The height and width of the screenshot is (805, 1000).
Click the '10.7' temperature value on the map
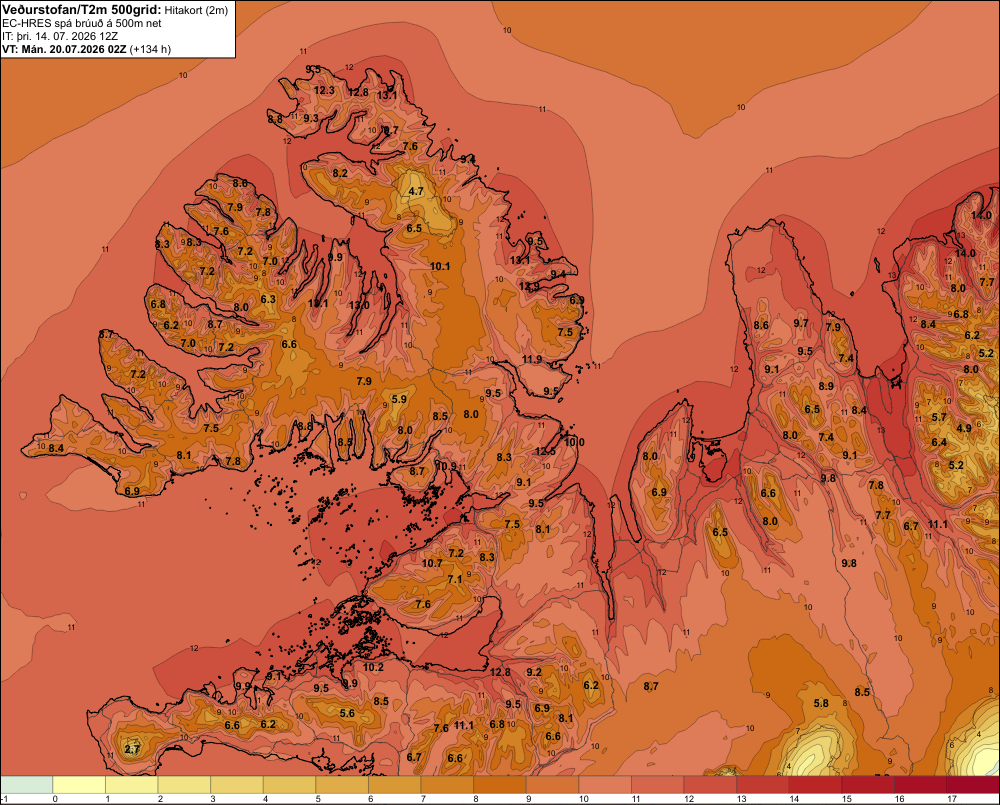tap(432, 563)
